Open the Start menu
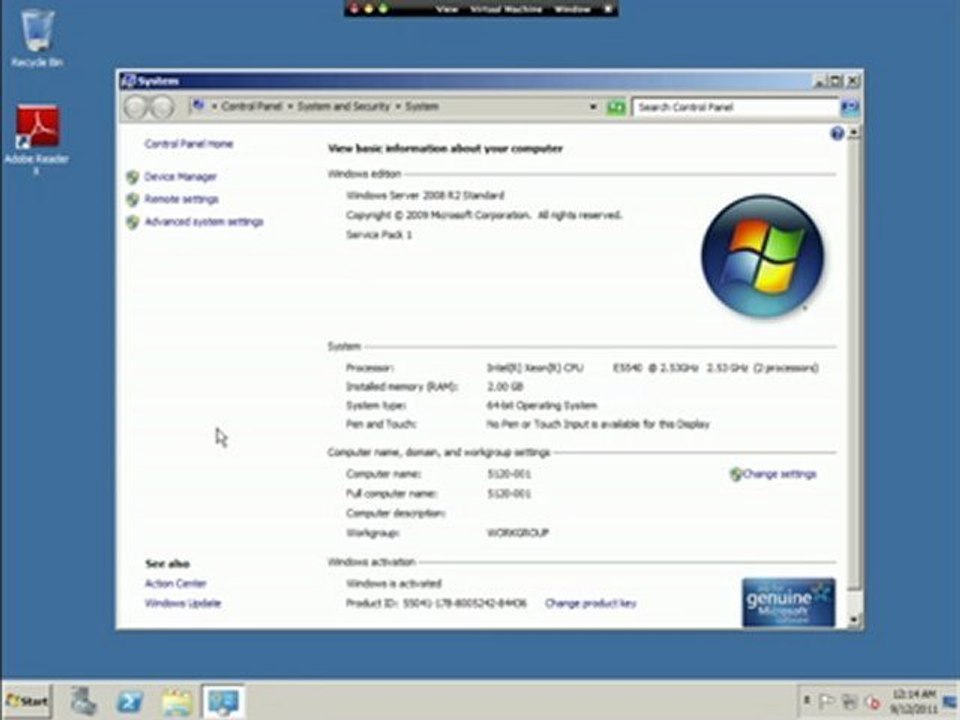 (27, 702)
